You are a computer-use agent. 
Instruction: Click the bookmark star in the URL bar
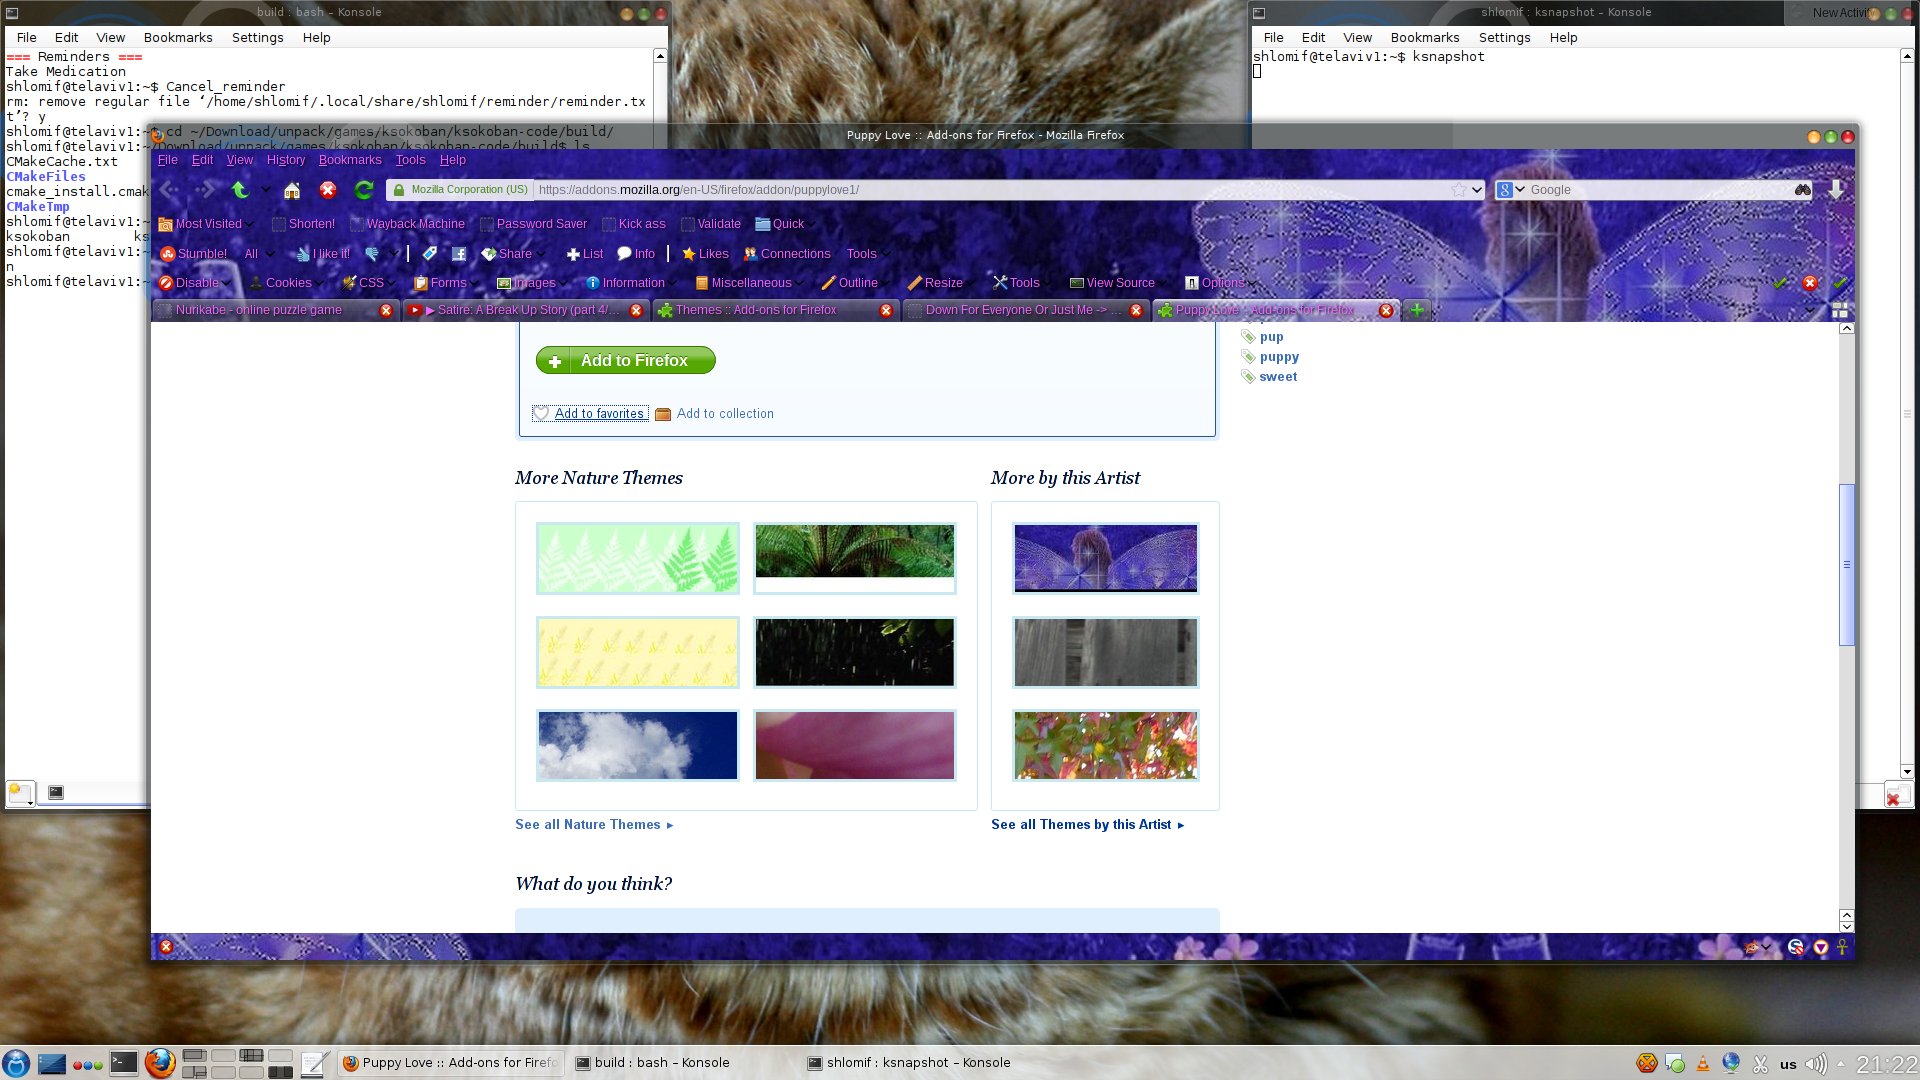click(x=1459, y=190)
